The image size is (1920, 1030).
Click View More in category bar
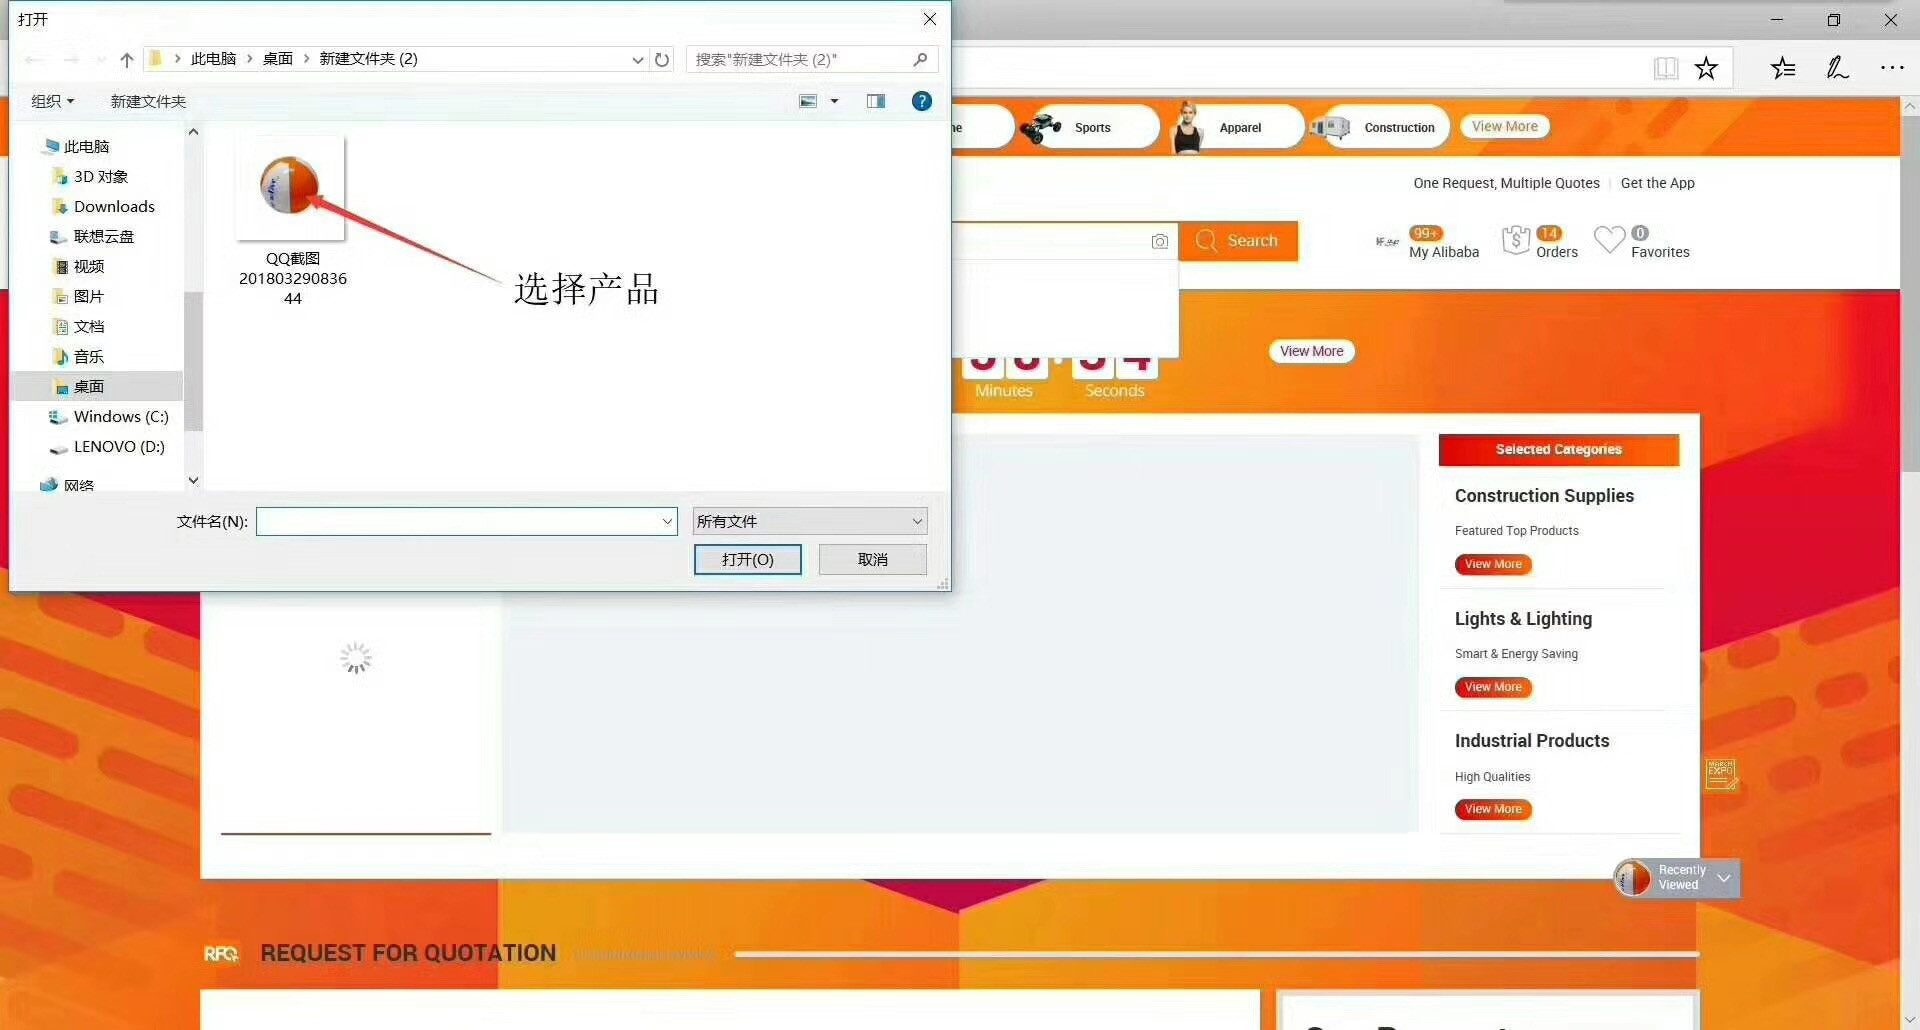tap(1505, 126)
